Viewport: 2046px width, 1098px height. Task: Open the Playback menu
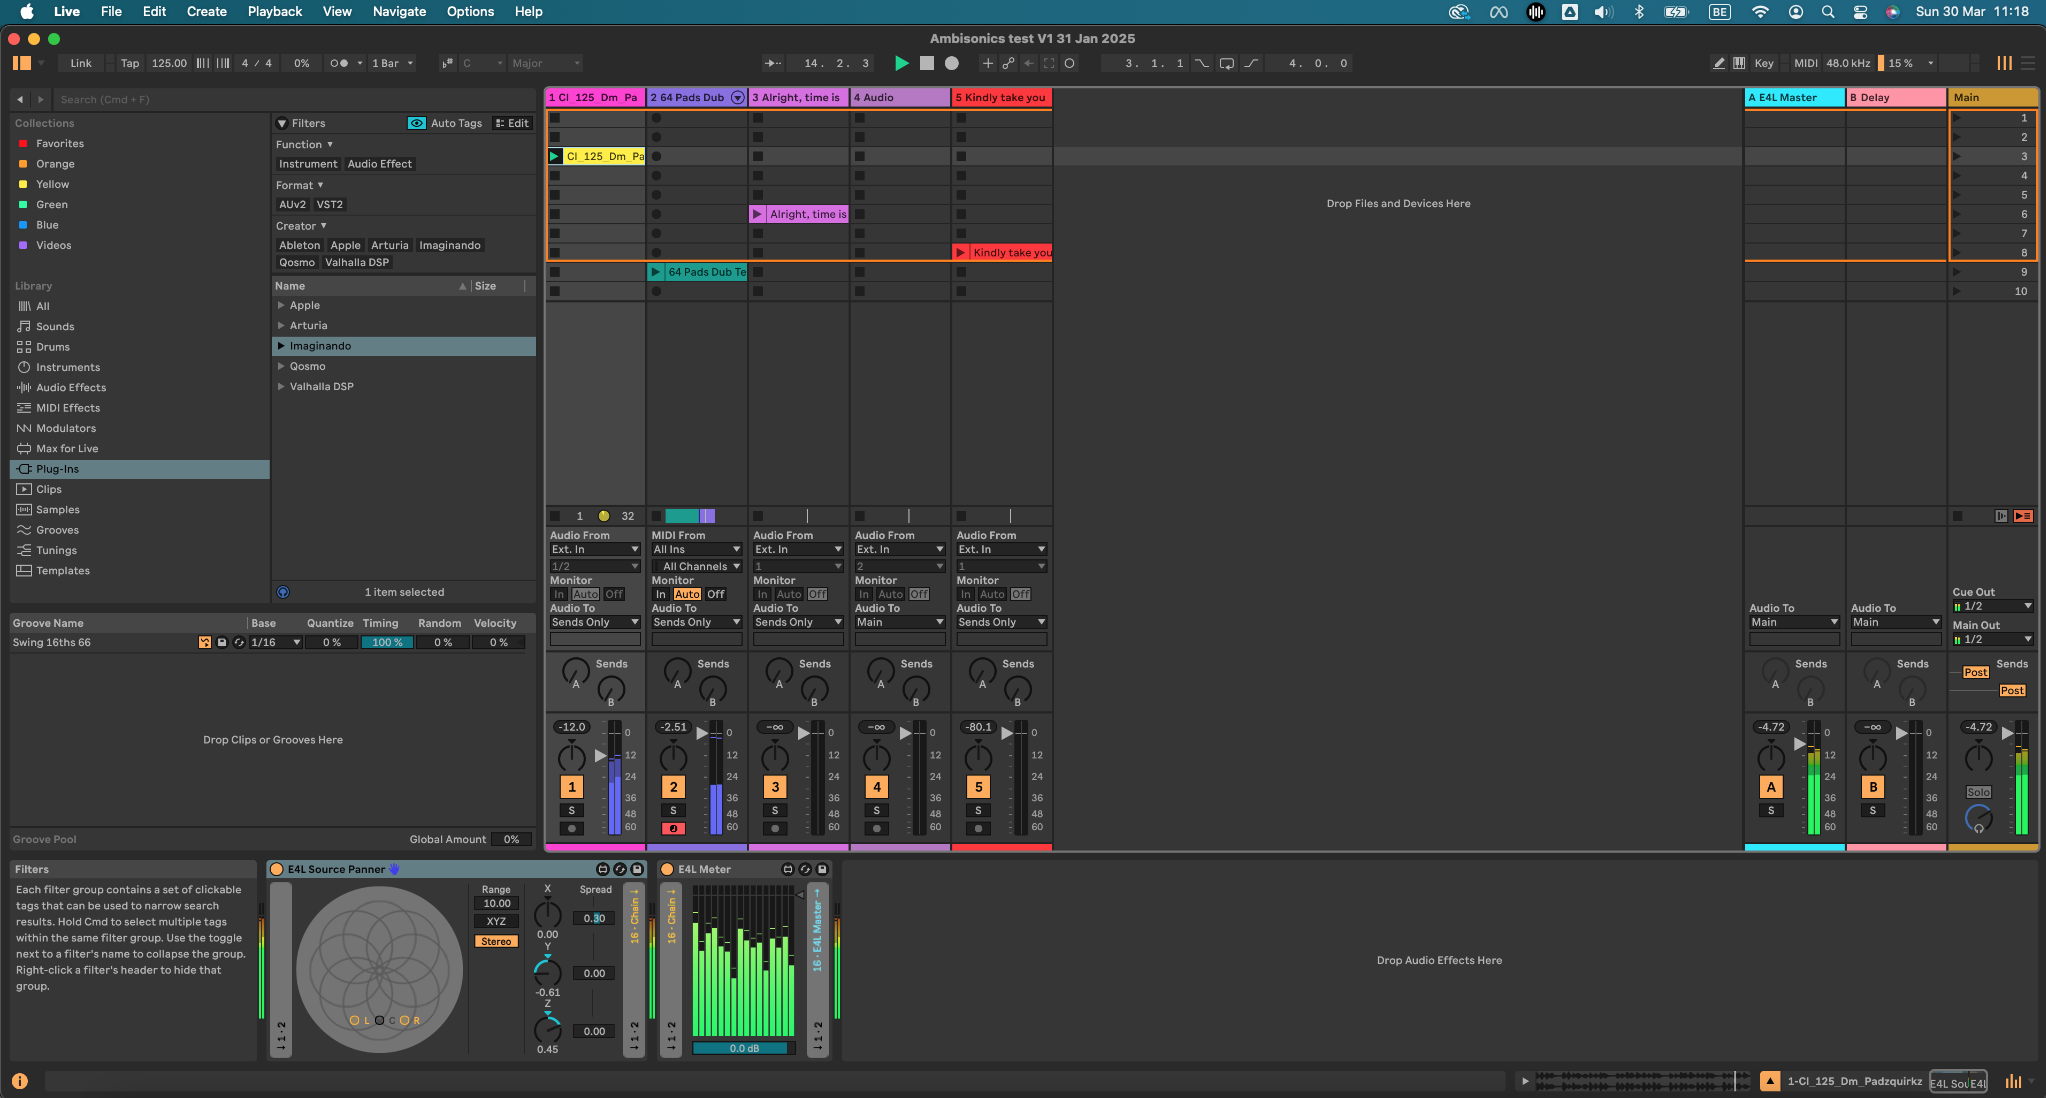tap(274, 11)
